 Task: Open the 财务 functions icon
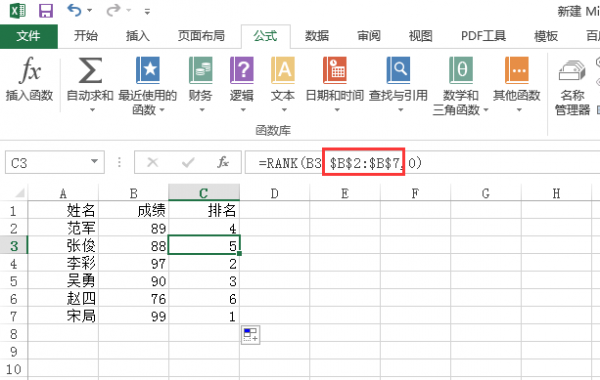201,70
